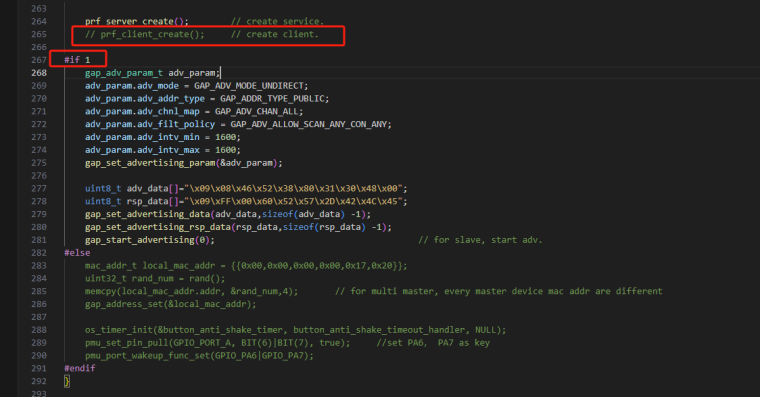This screenshot has width=760, height=397.
Task: Click the "GAP_ADV_CHAN_ALL" constant
Action: tap(256, 111)
